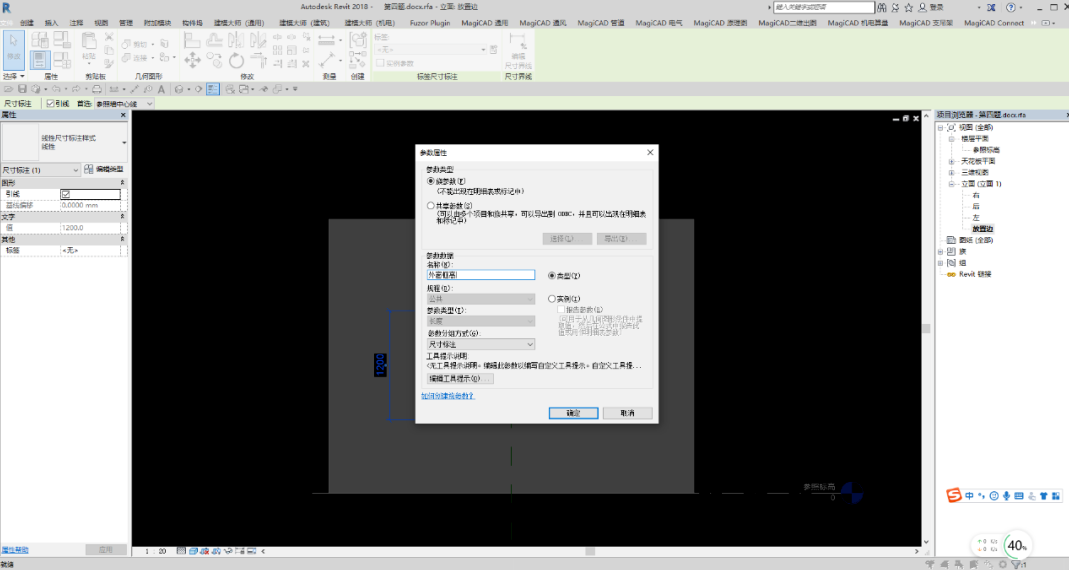
Task: Expand the 天花板平面 tree node
Action: [x=951, y=162]
